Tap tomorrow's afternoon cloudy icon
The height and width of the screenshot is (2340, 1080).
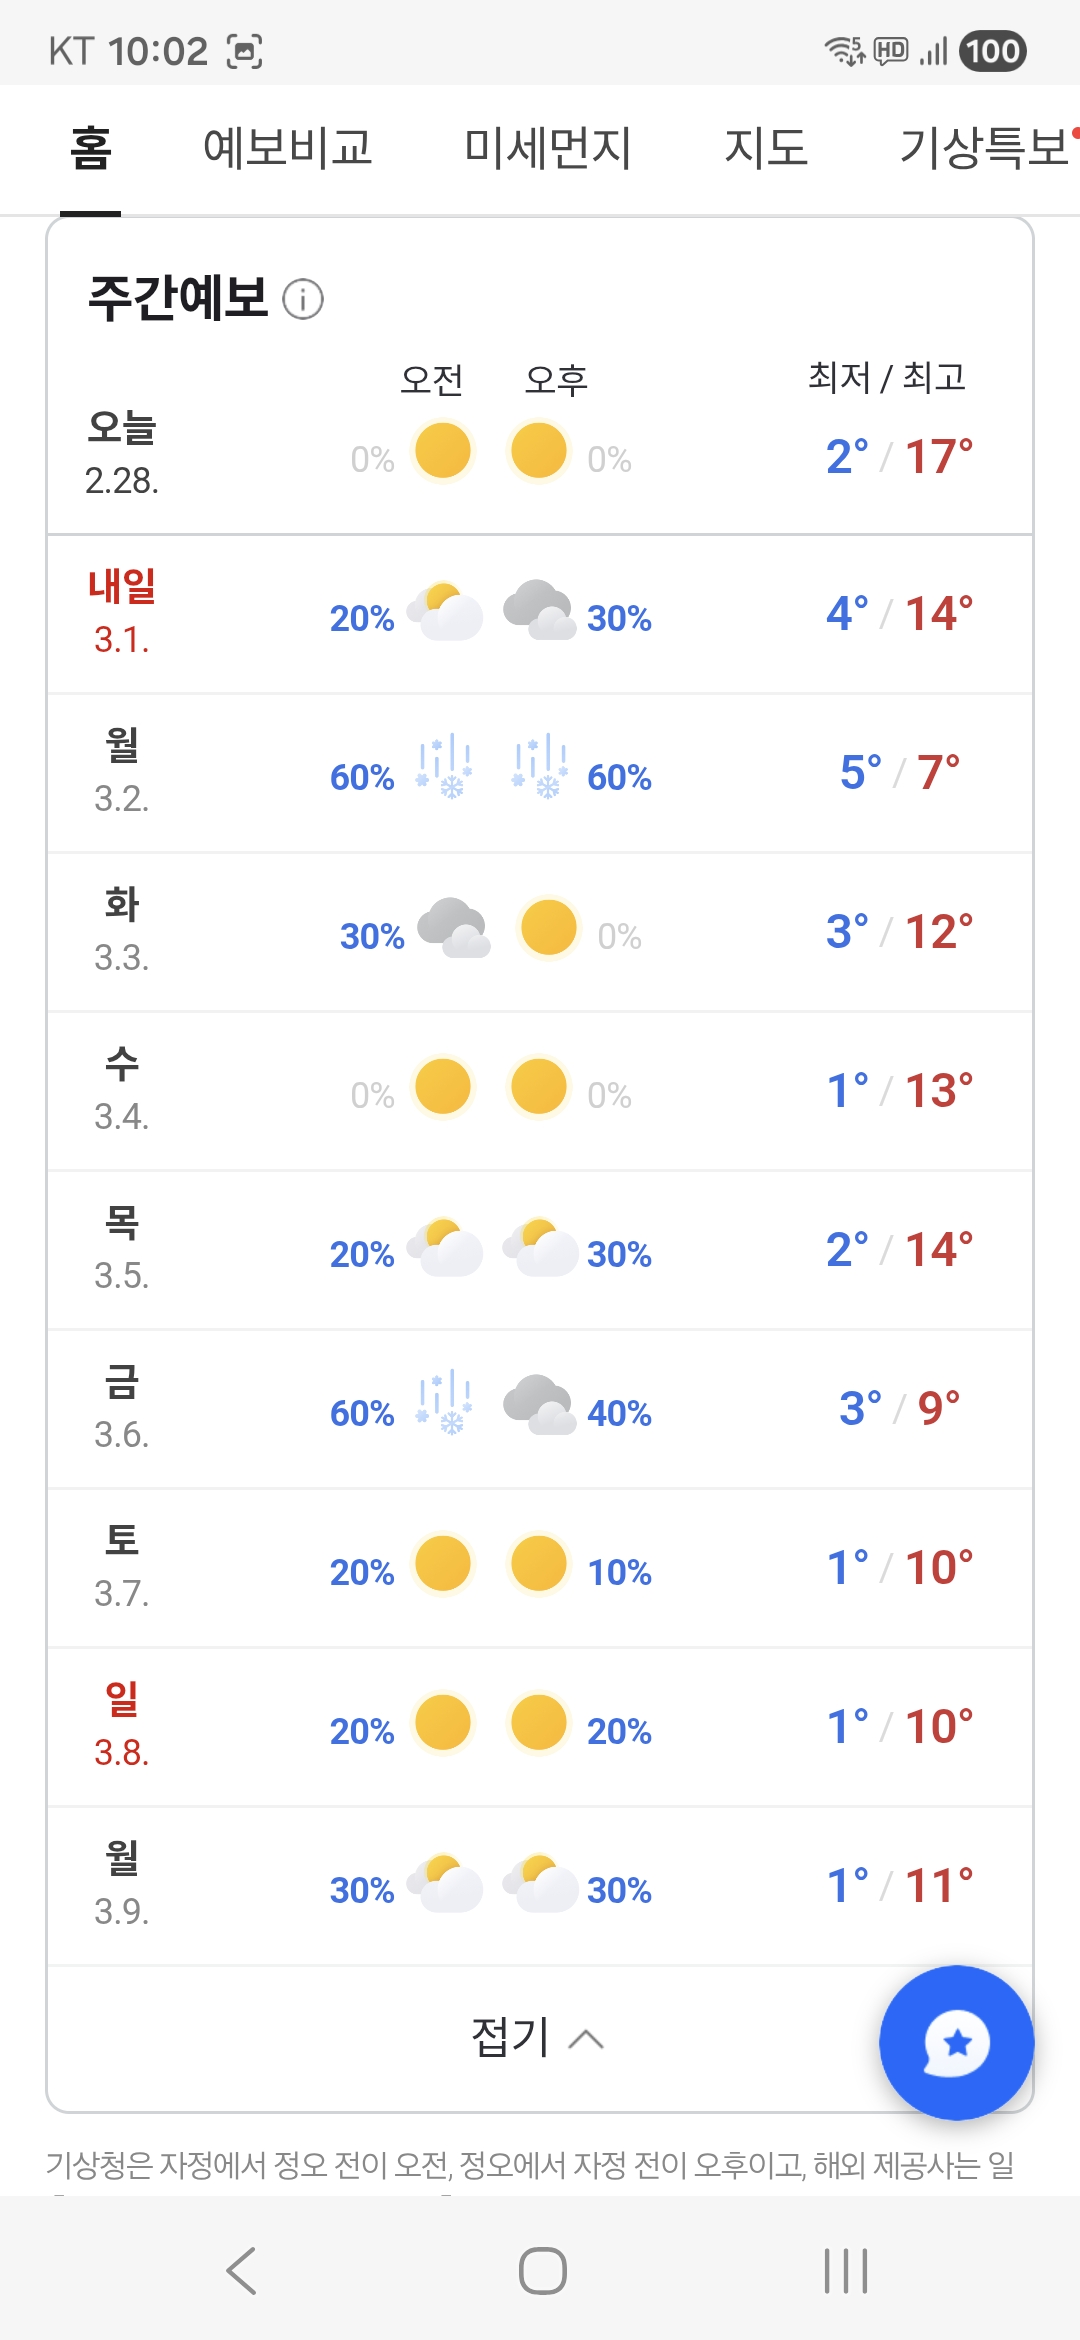click(x=539, y=610)
